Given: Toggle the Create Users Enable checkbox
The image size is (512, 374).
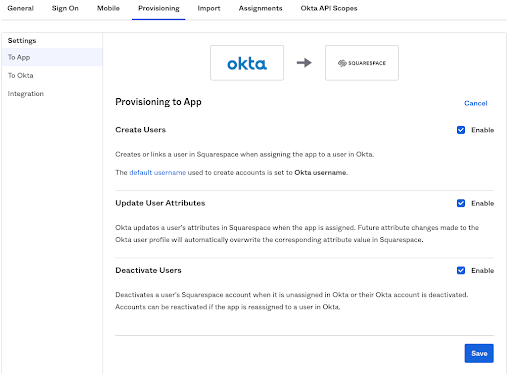Looking at the screenshot, I should click(461, 130).
